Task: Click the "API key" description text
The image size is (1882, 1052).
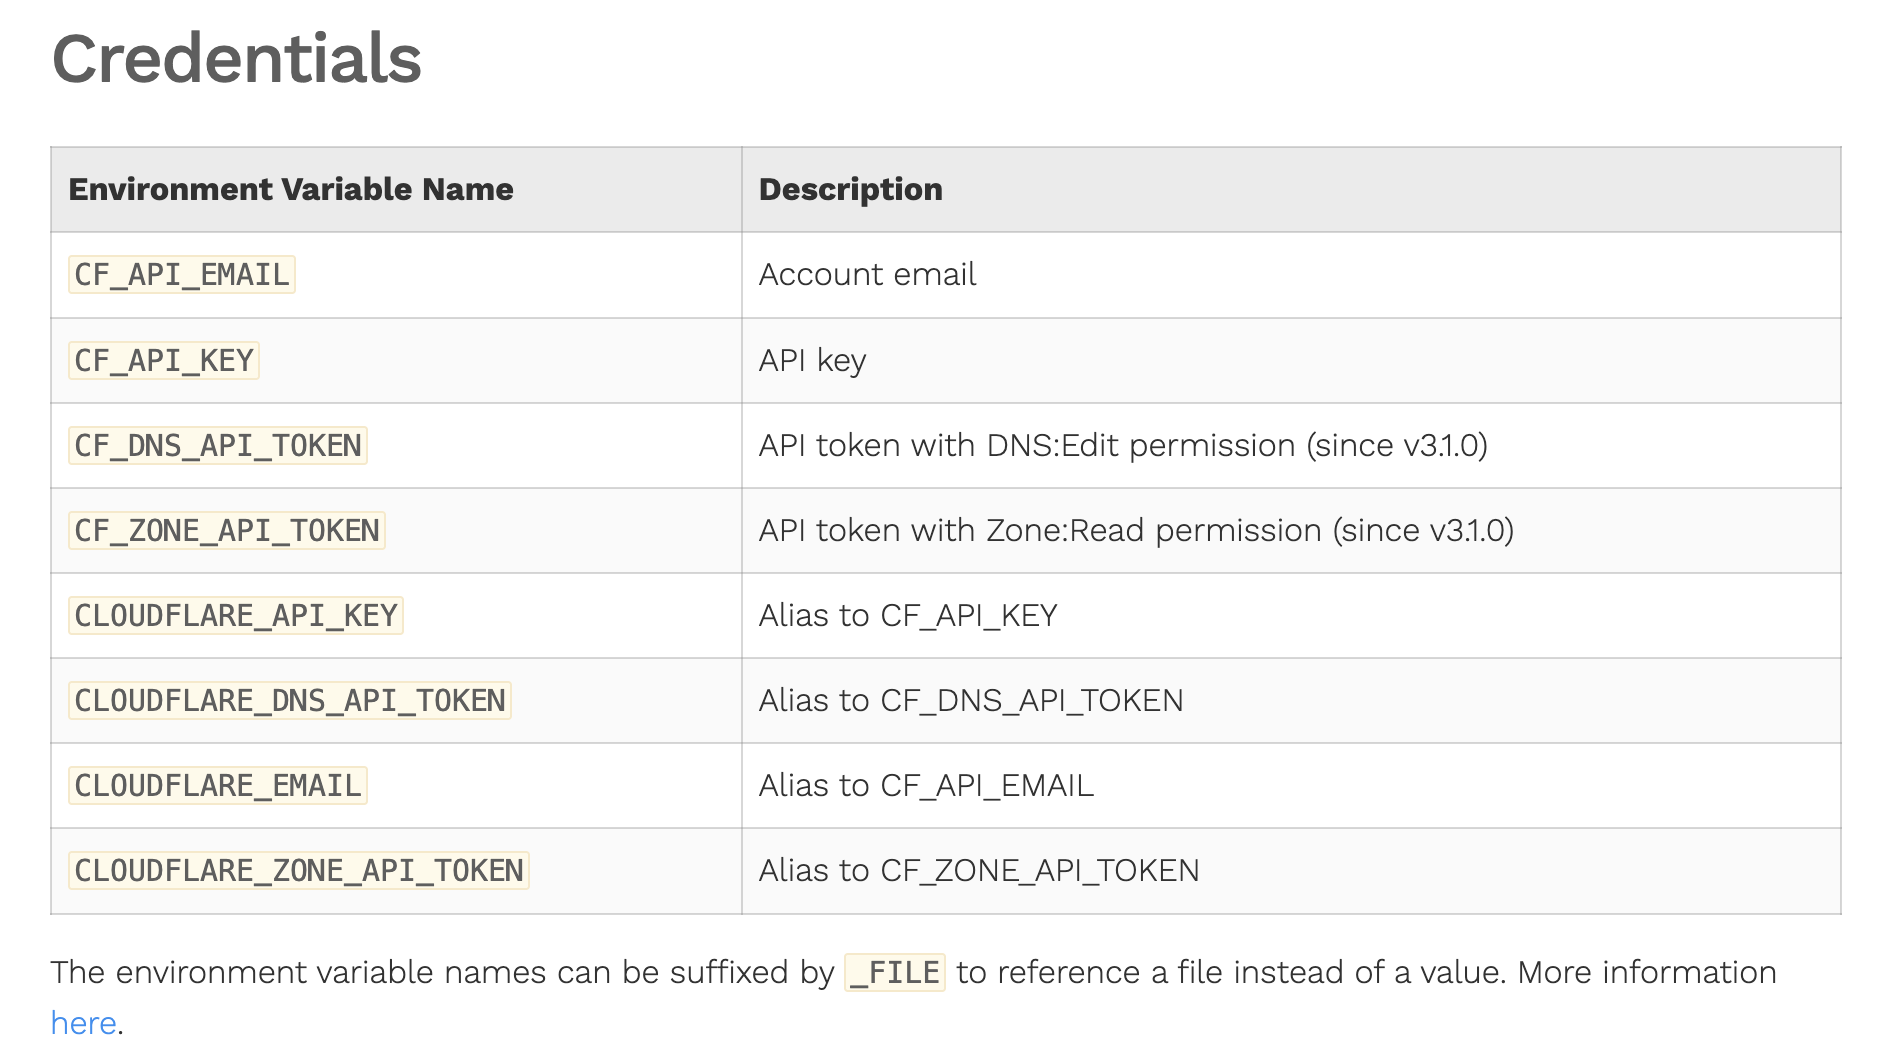Action: (812, 360)
